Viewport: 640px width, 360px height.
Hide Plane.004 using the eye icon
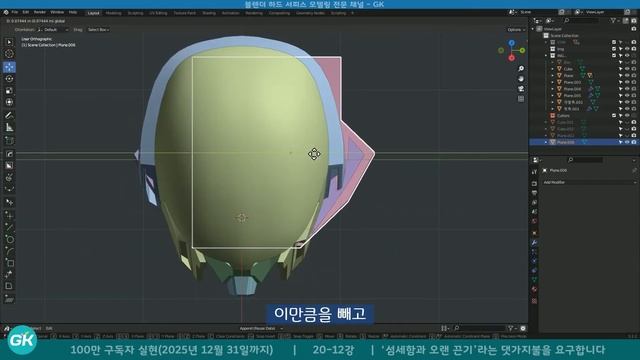tap(627, 89)
